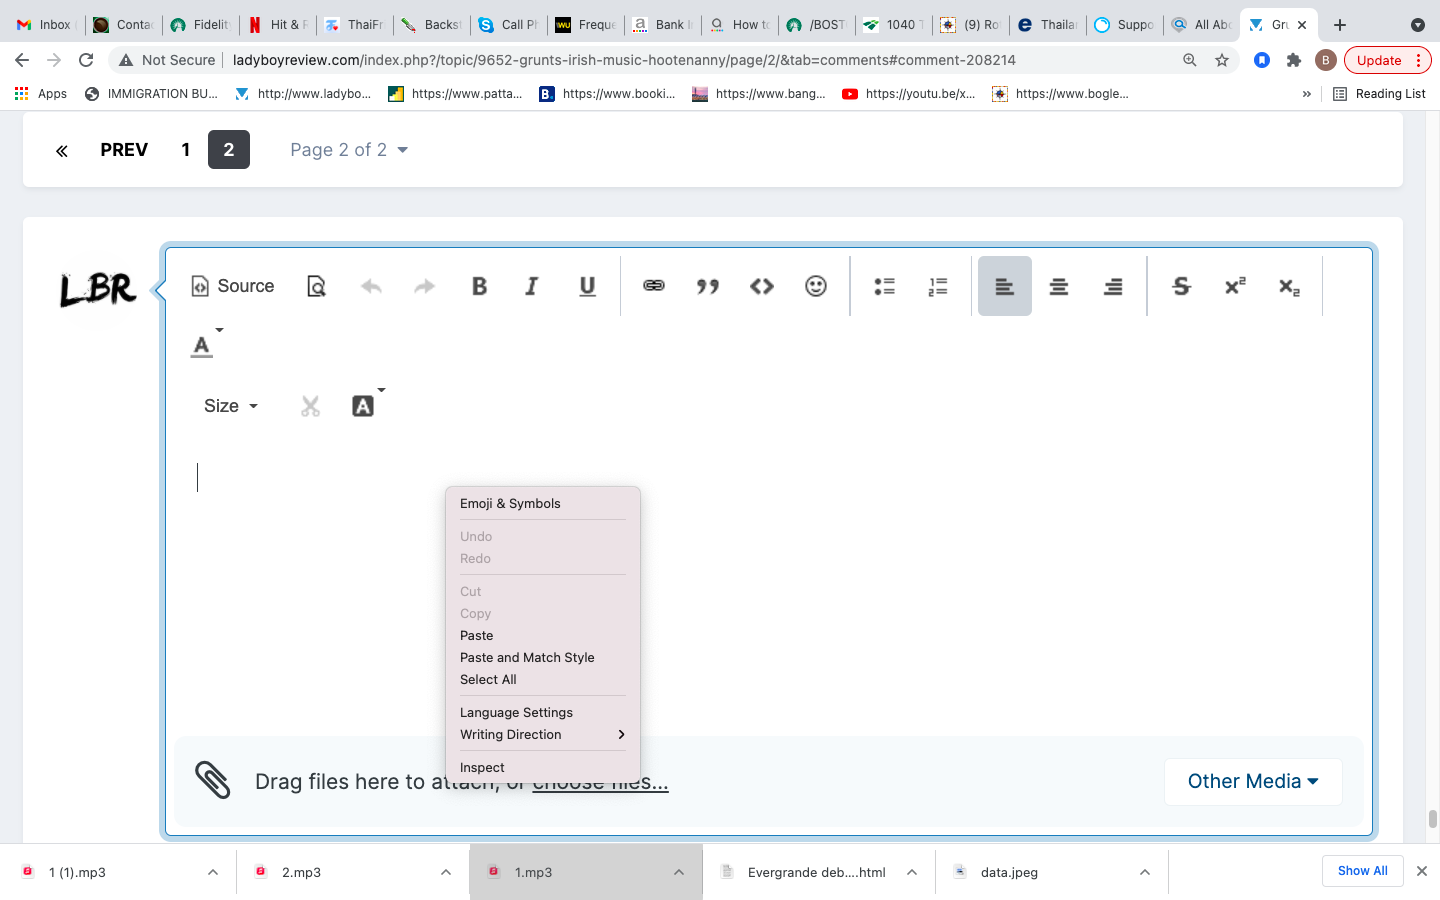
Task: Center align the text
Action: click(1059, 286)
